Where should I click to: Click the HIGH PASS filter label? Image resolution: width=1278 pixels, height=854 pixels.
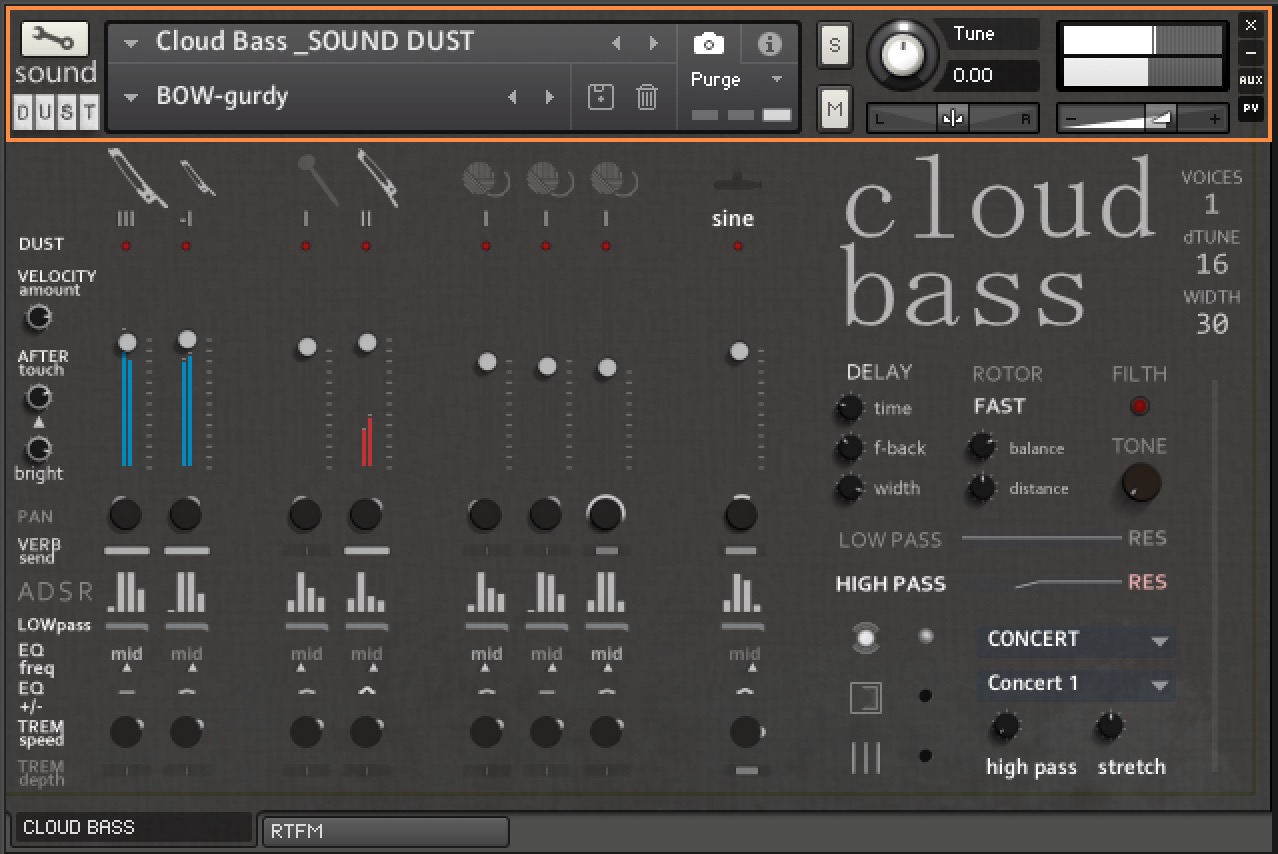tap(890, 584)
